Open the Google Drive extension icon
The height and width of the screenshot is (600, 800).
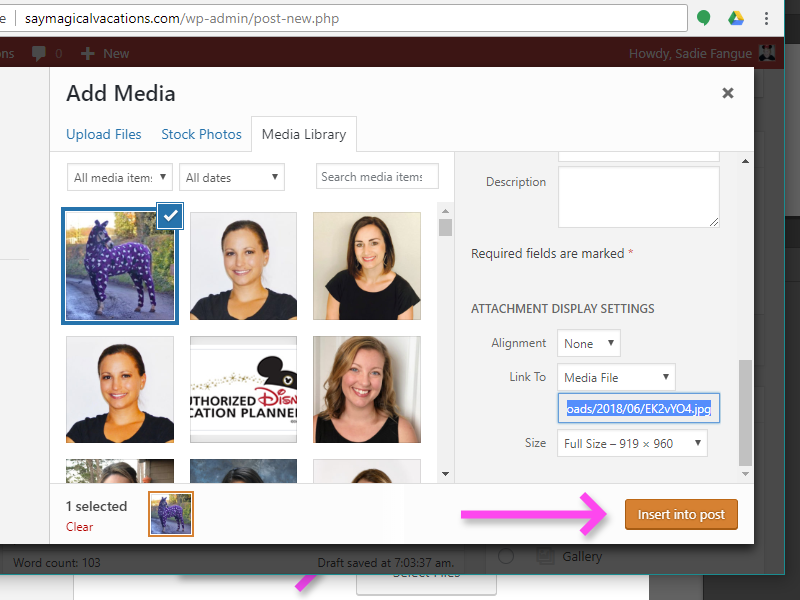(736, 18)
